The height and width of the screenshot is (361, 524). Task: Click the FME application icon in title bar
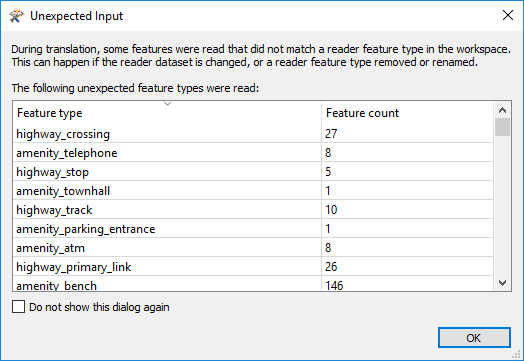[x=16, y=16]
